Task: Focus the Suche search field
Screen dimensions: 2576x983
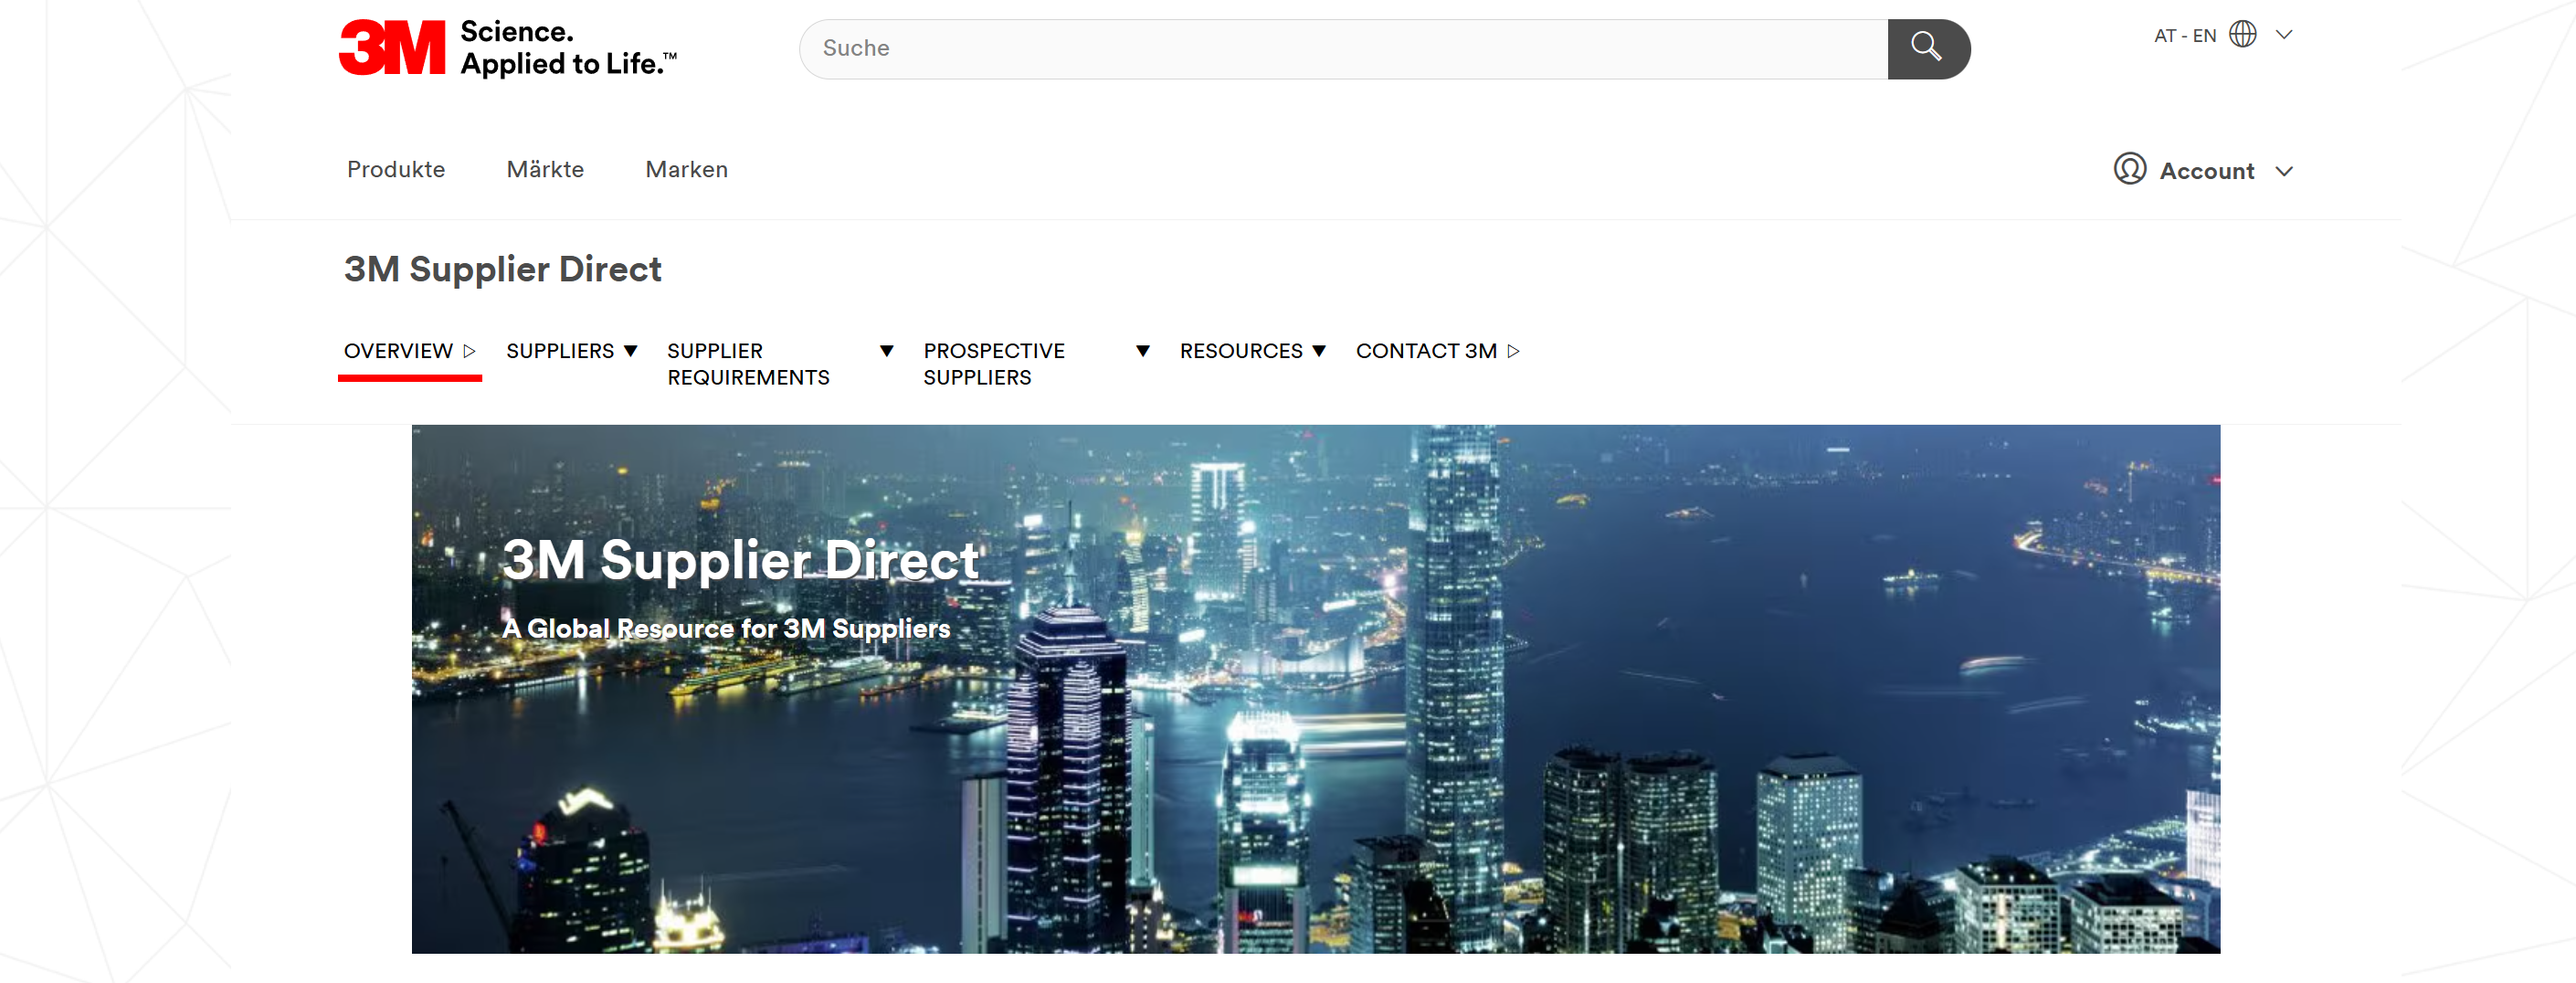Action: coord(1344,49)
